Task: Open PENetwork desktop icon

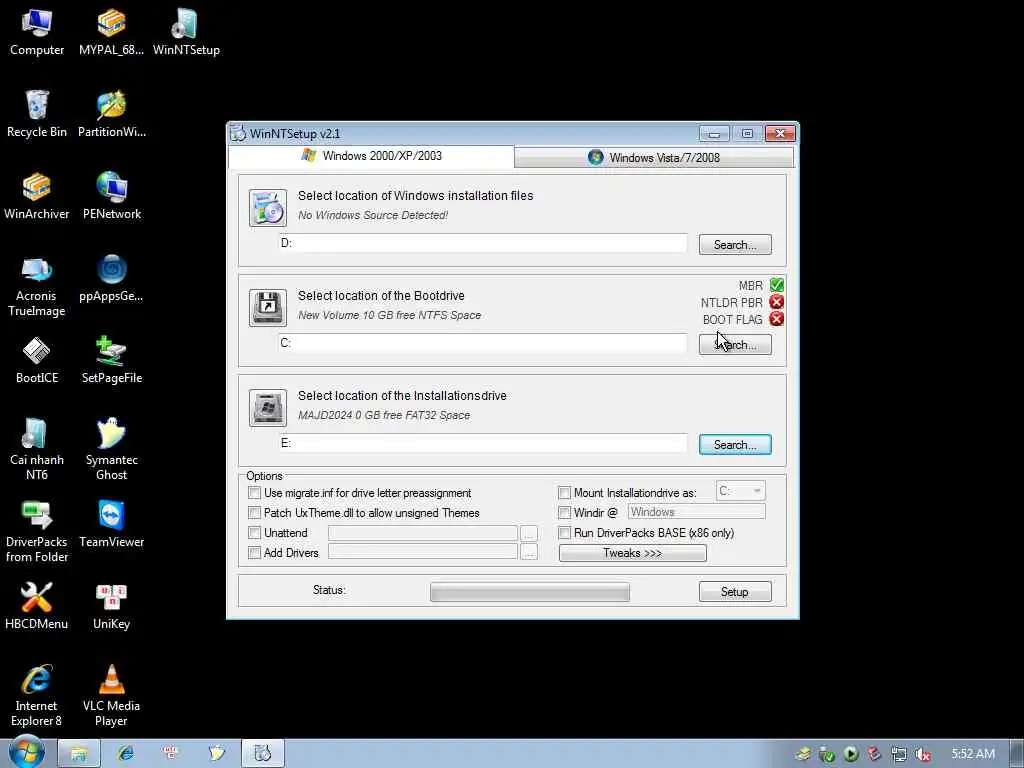Action: [x=111, y=197]
